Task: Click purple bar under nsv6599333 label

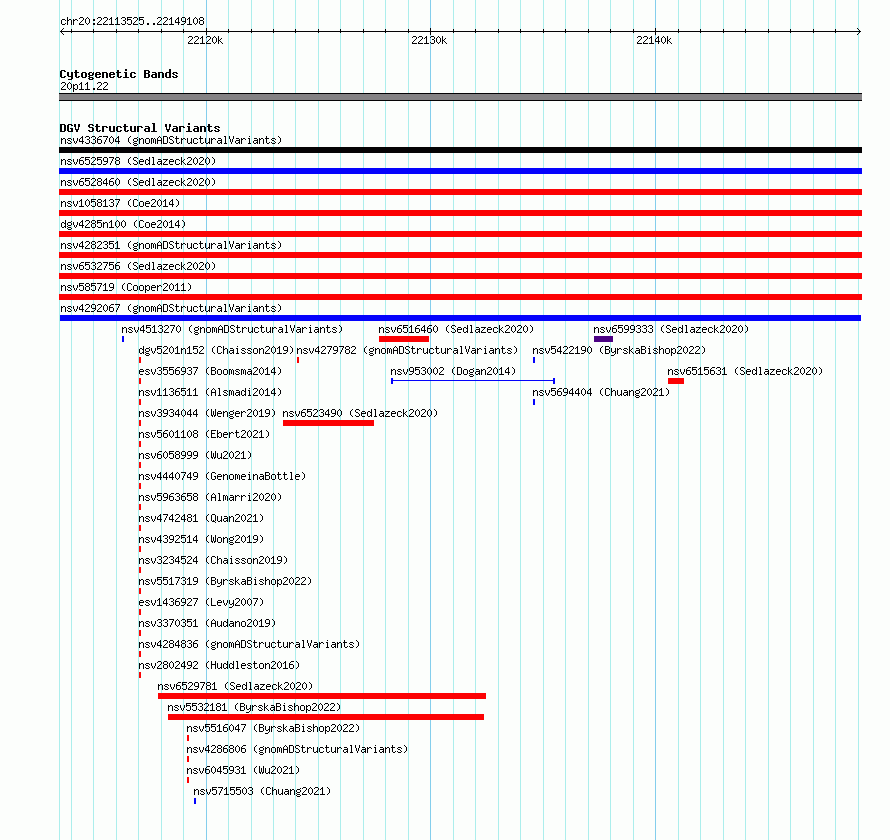Action: [603, 339]
